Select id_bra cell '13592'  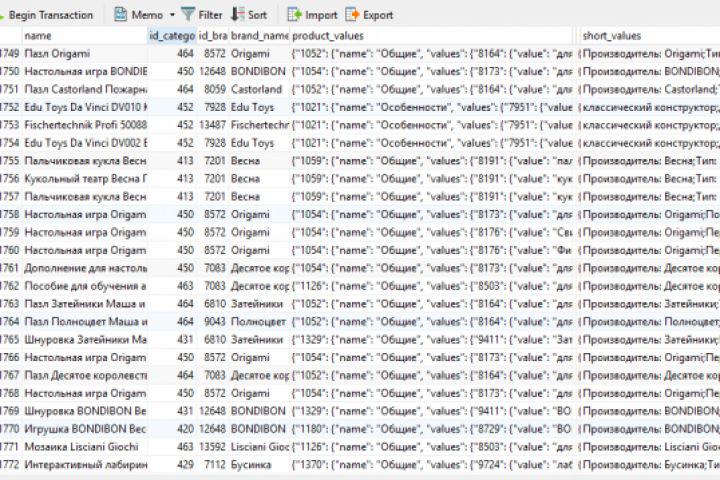tap(213, 447)
